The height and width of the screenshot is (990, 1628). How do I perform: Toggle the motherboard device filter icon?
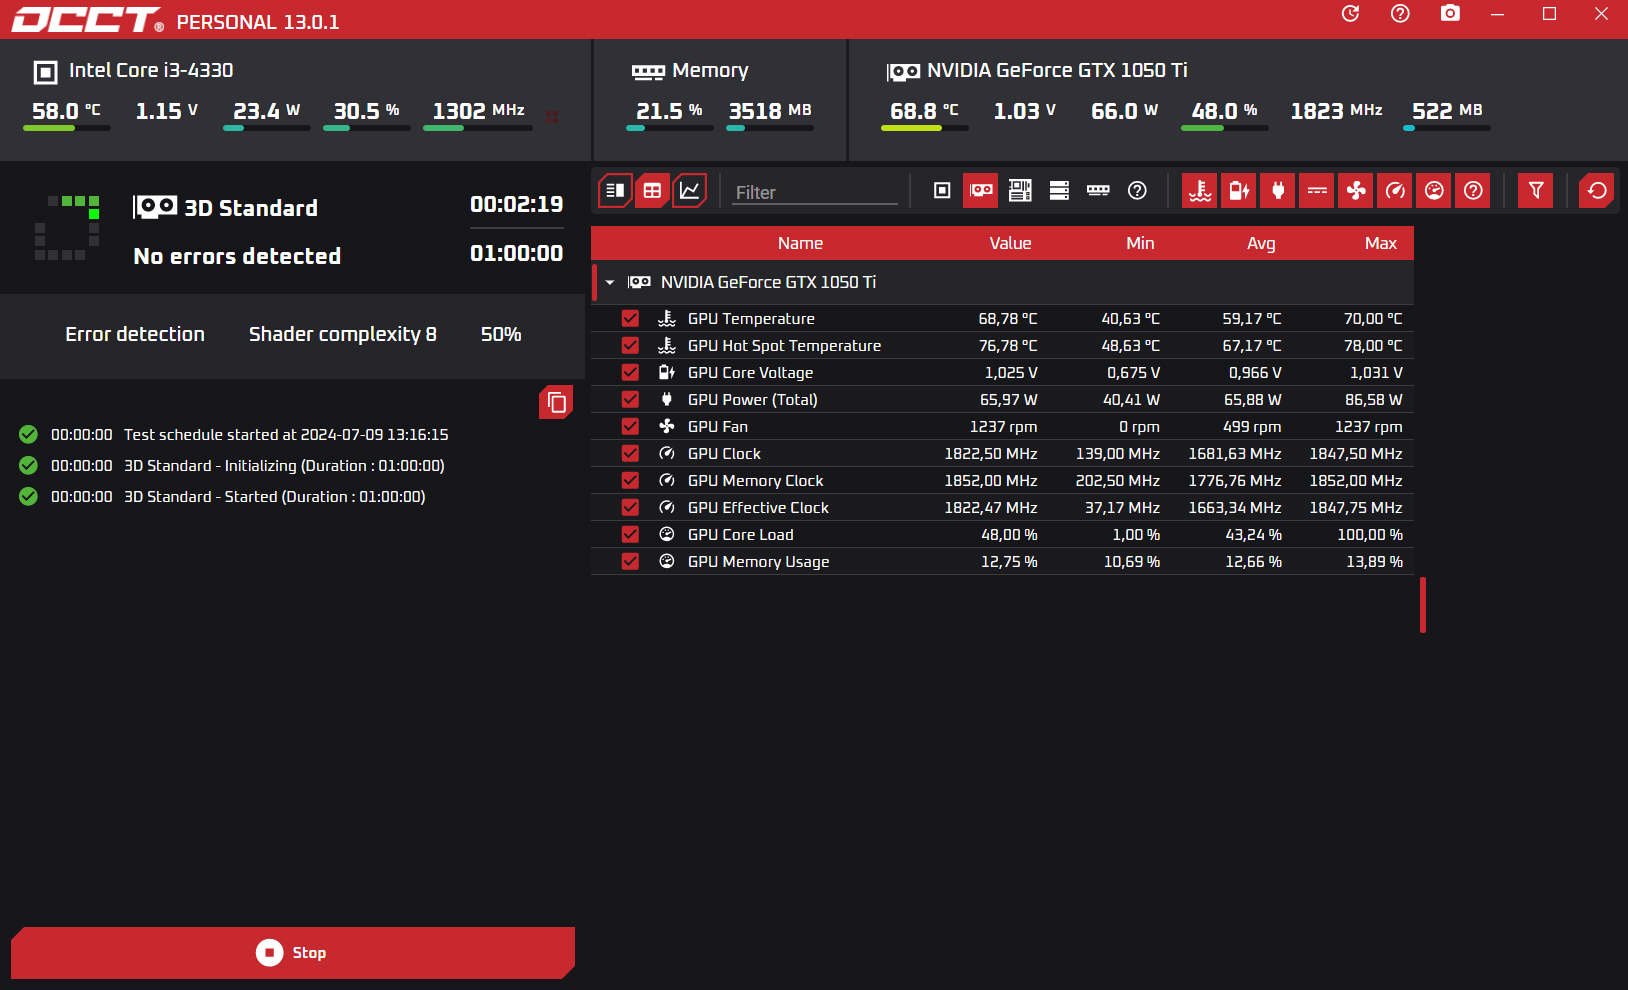1020,190
